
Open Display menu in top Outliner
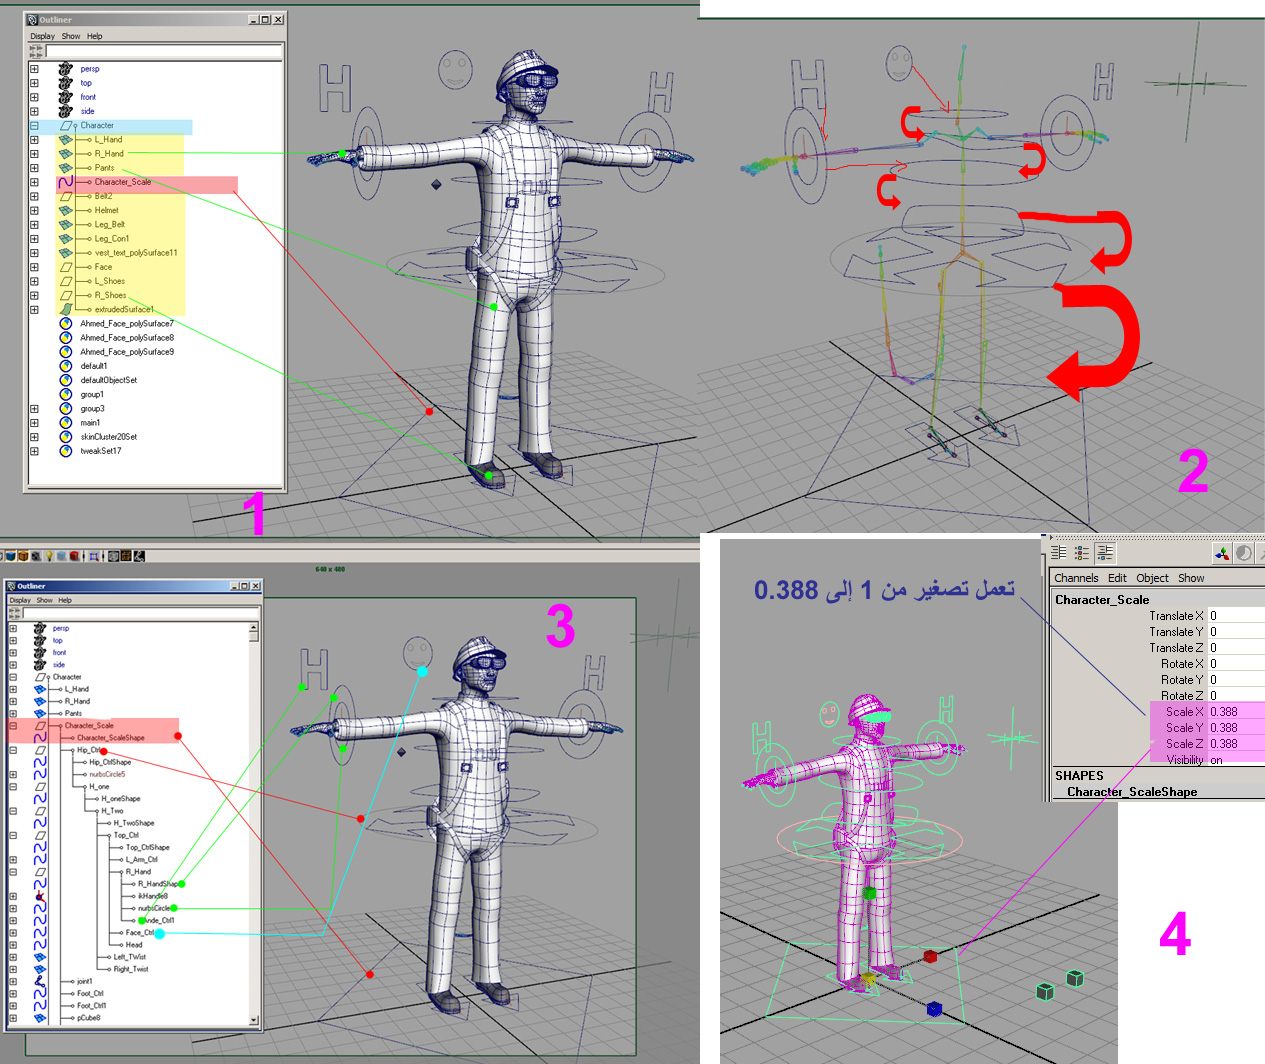tap(43, 36)
